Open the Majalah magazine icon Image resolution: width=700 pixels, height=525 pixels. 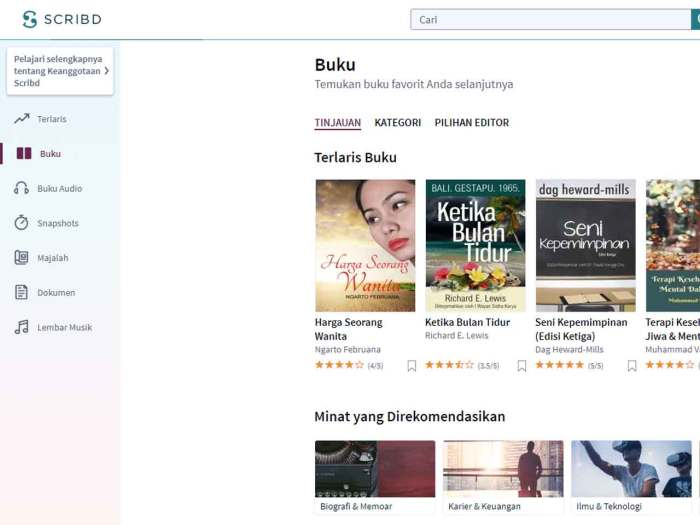coord(21,258)
